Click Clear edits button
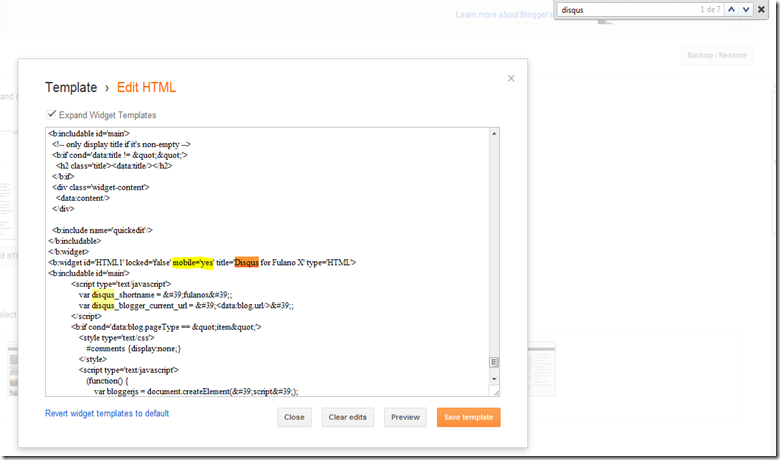This screenshot has width=780, height=460. [347, 417]
